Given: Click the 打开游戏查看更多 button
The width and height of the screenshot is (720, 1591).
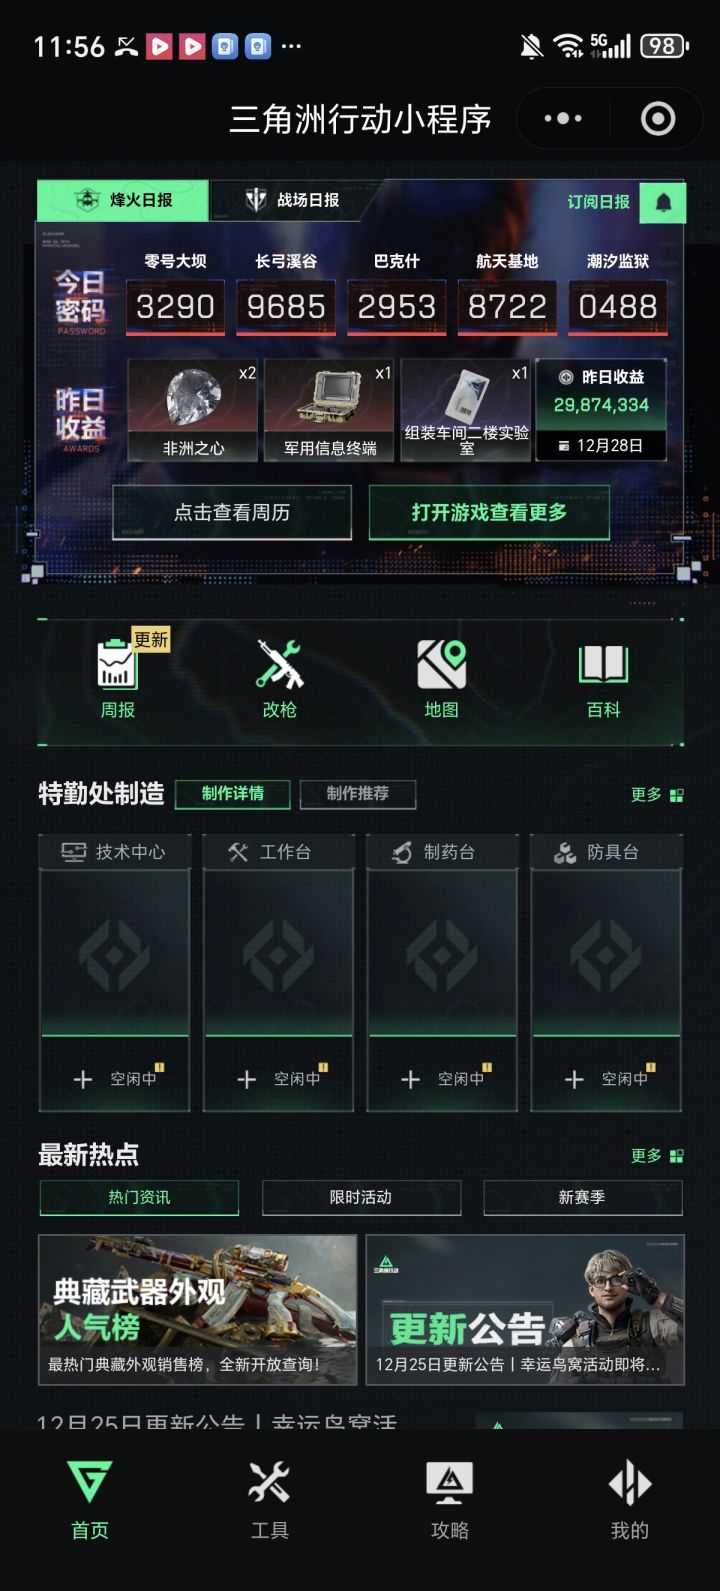Looking at the screenshot, I should pos(489,512).
